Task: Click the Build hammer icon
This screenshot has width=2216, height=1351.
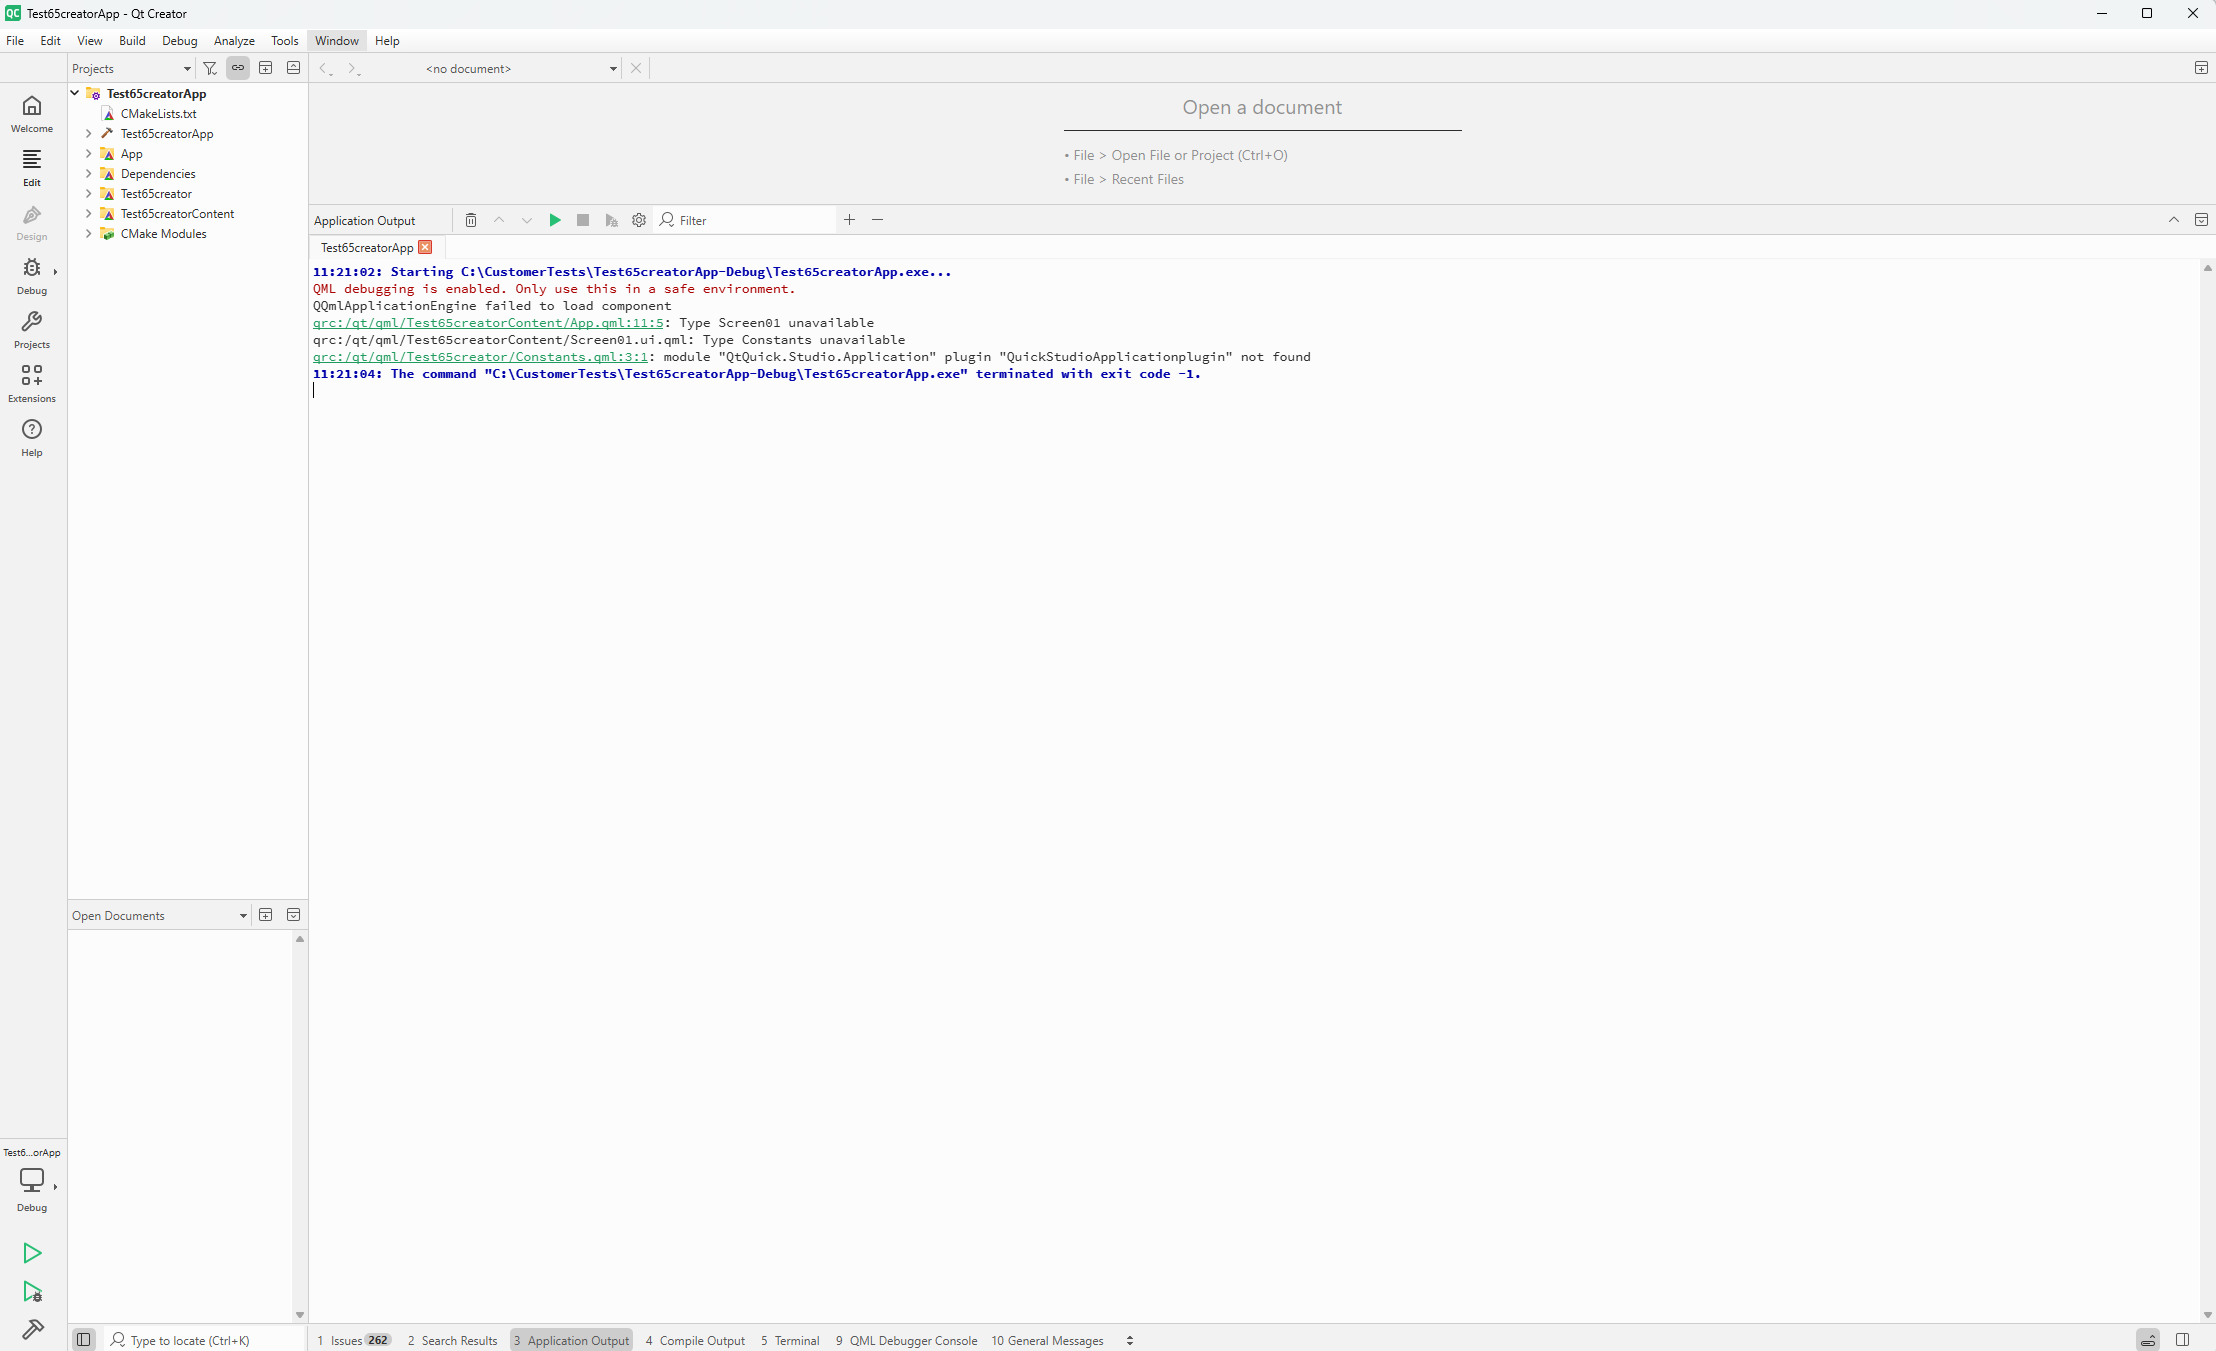Action: pos(32,1330)
